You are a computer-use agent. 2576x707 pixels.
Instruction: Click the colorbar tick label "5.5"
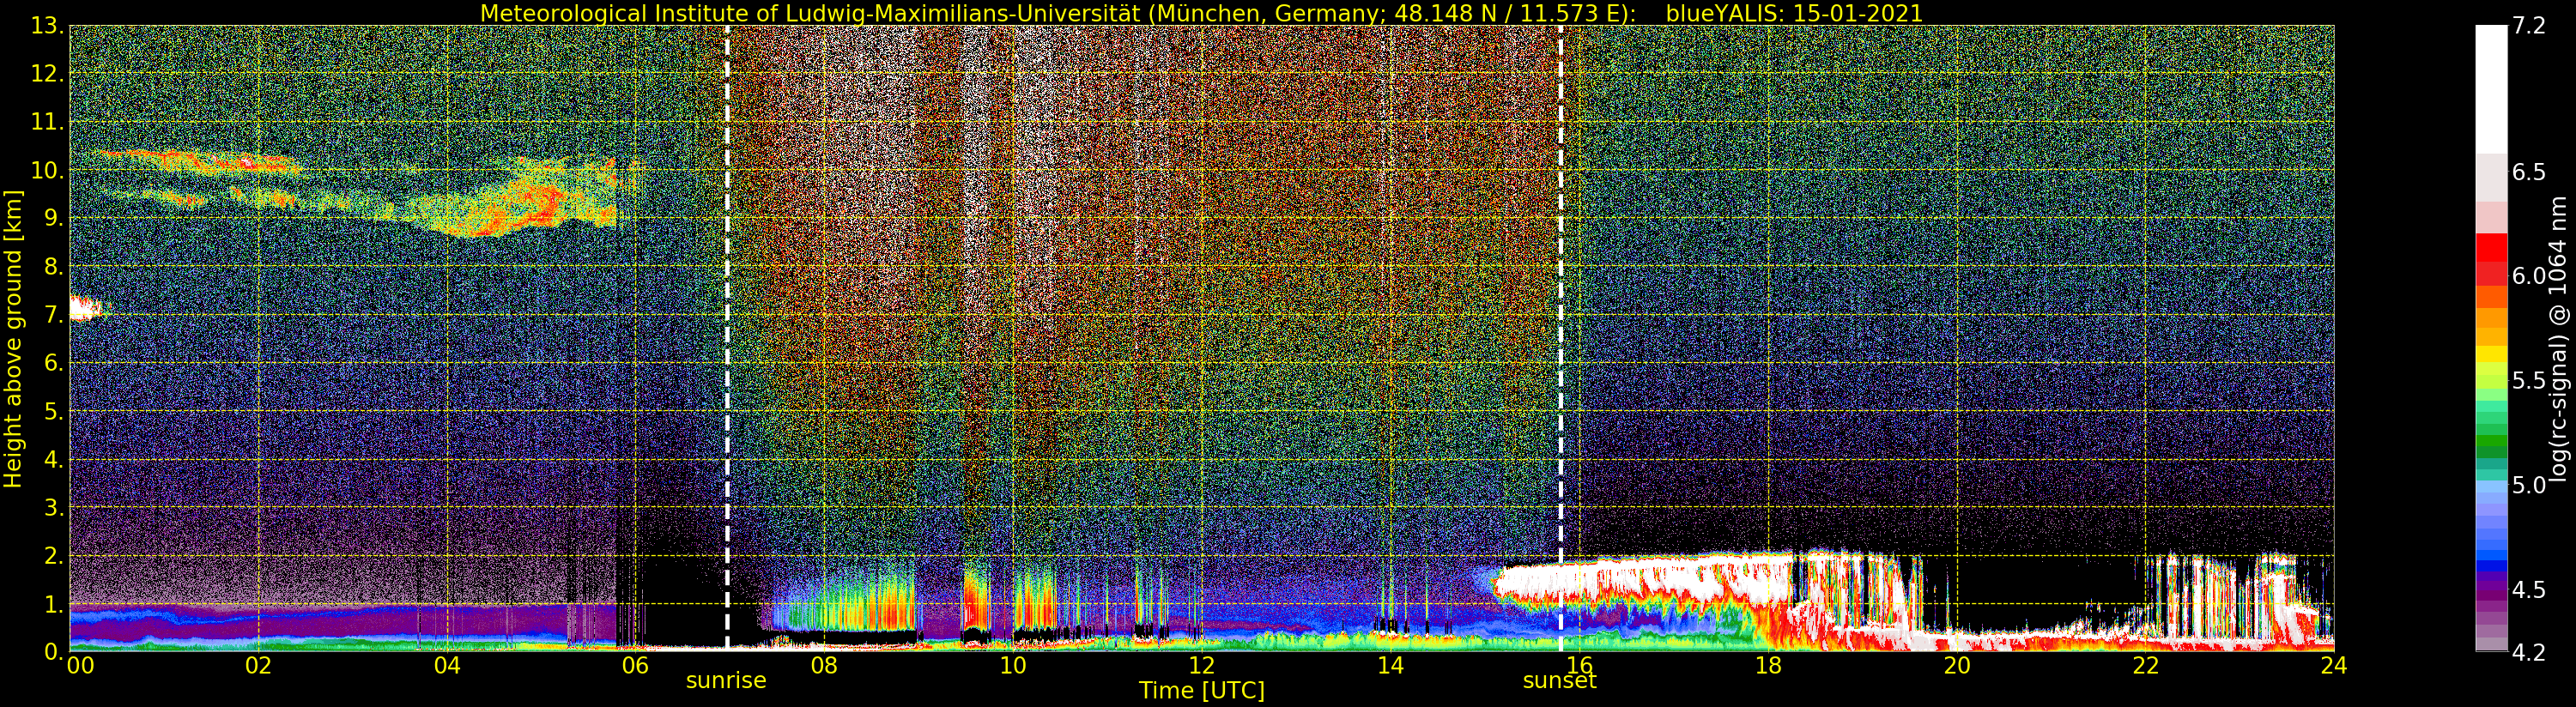pyautogui.click(x=2529, y=381)
